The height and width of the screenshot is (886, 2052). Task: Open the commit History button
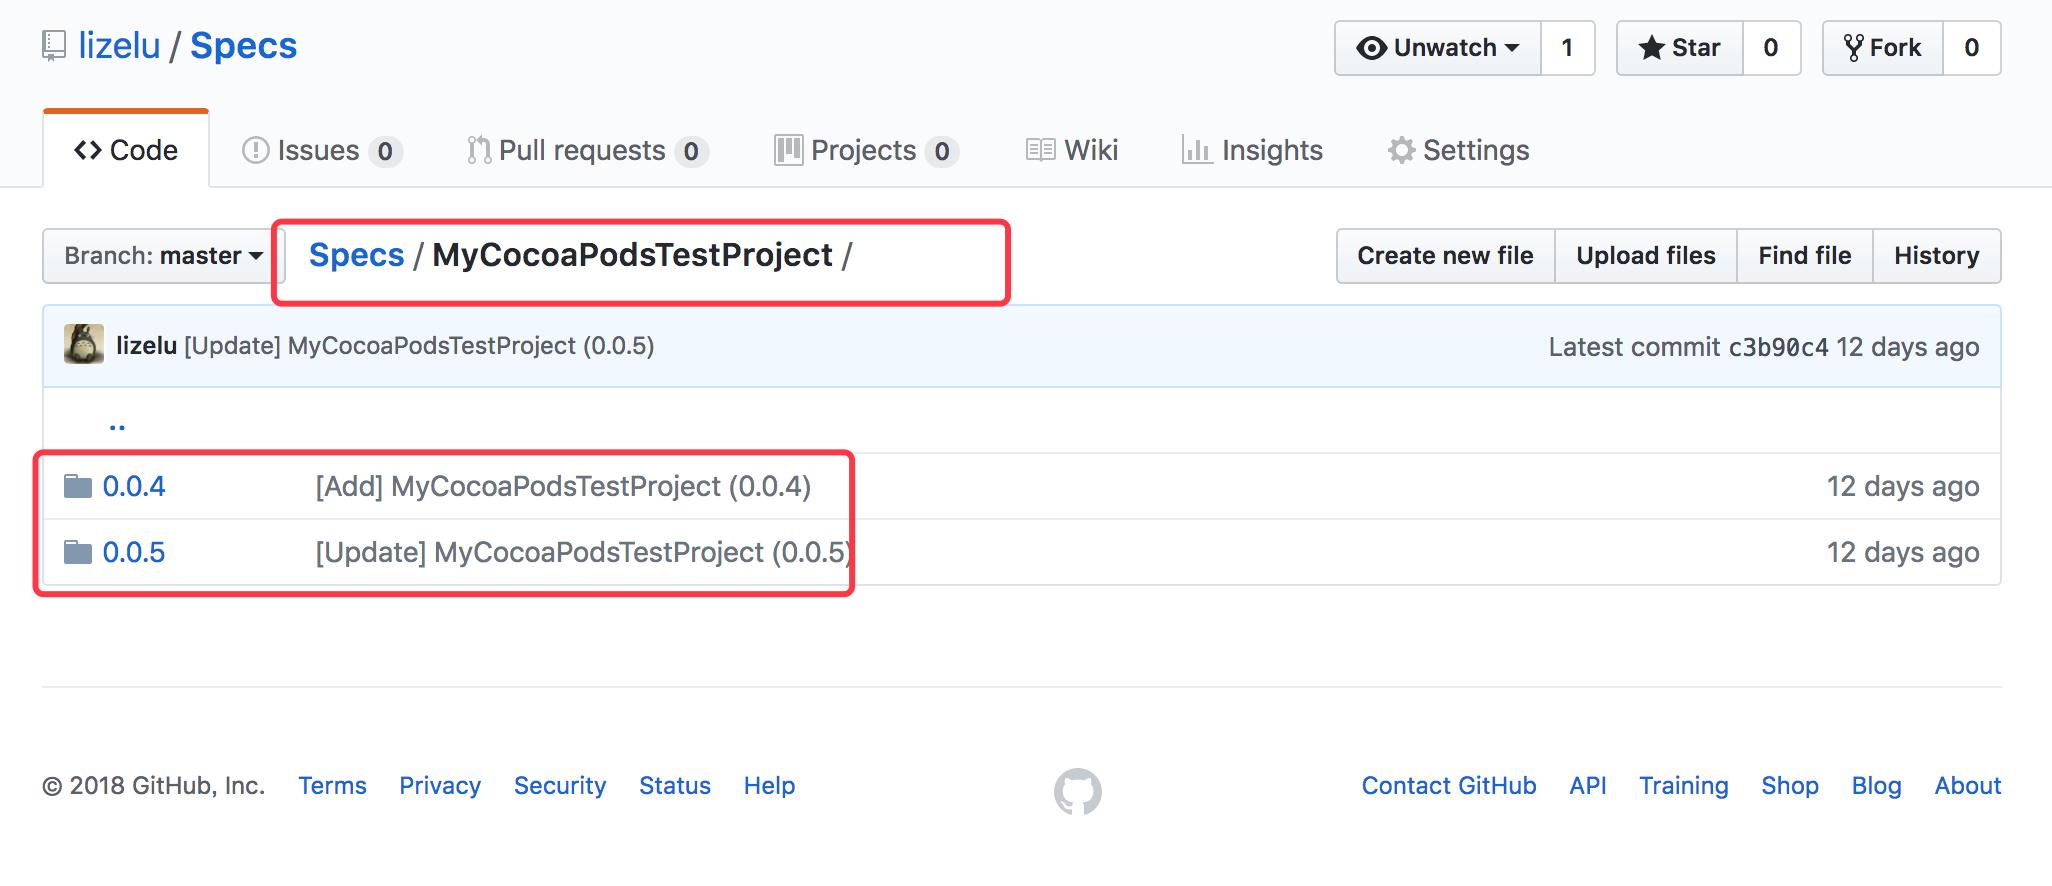point(1936,256)
